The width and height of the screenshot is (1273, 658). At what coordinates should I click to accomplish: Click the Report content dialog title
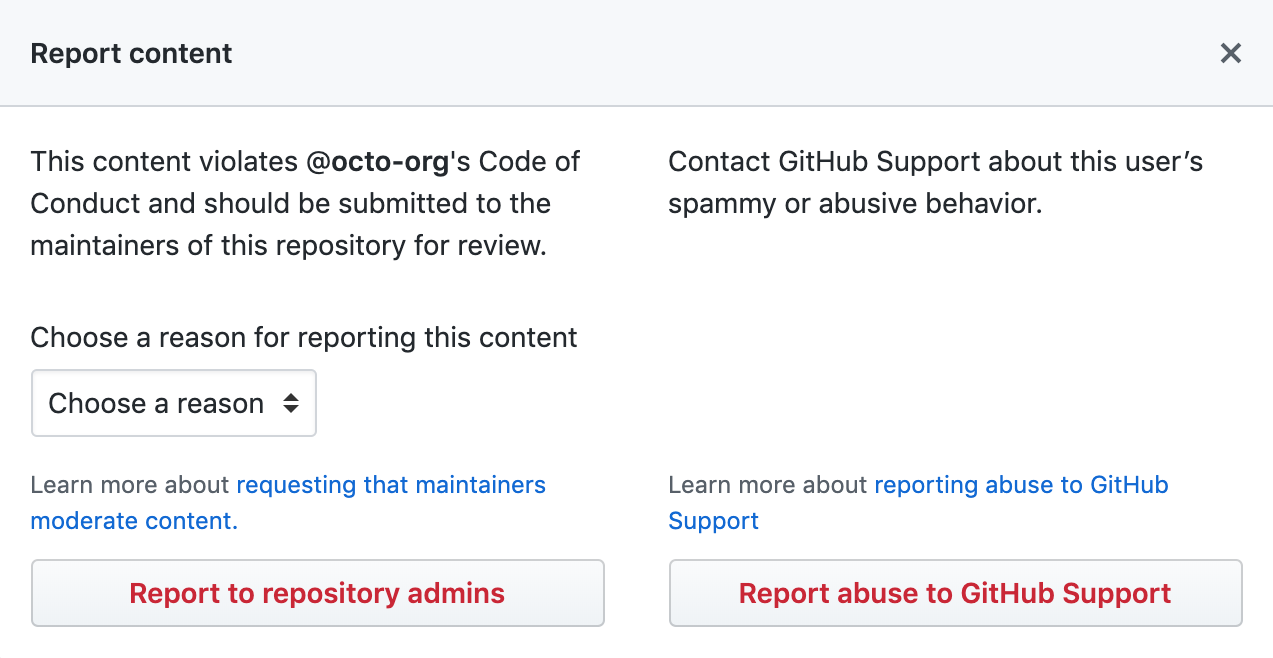[130, 53]
